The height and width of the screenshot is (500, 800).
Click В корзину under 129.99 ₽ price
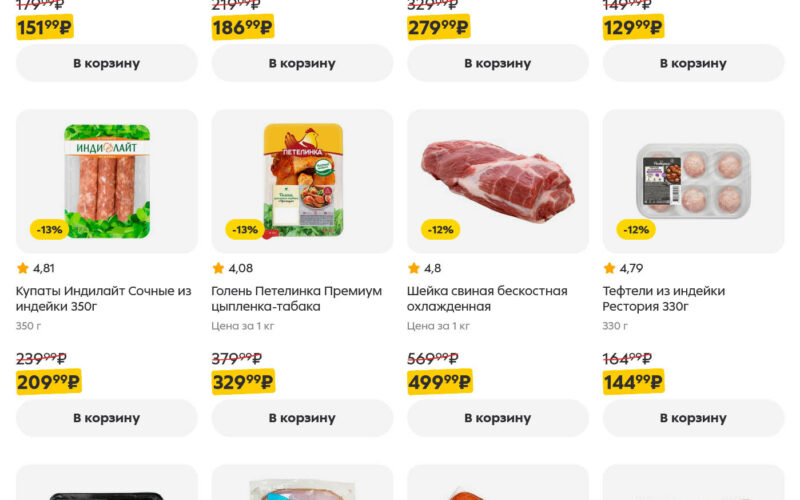pyautogui.click(x=693, y=63)
